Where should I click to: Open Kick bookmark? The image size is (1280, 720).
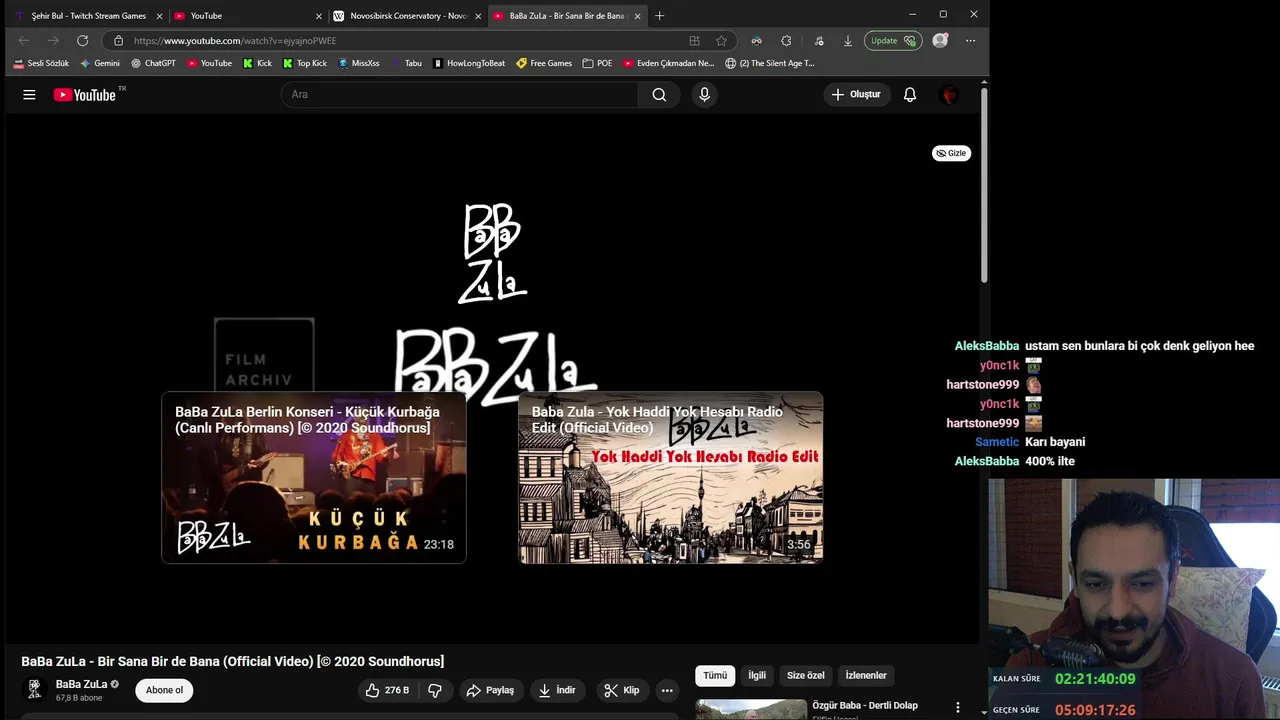257,63
